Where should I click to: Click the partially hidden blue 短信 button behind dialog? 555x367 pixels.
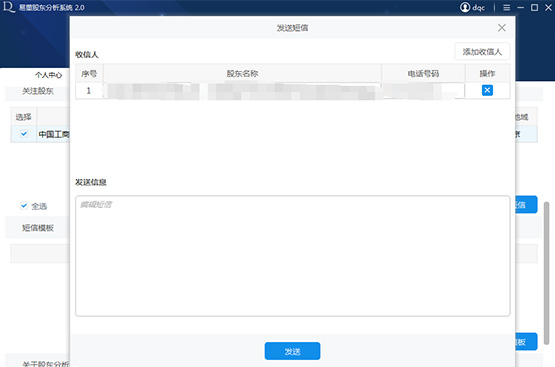point(526,205)
